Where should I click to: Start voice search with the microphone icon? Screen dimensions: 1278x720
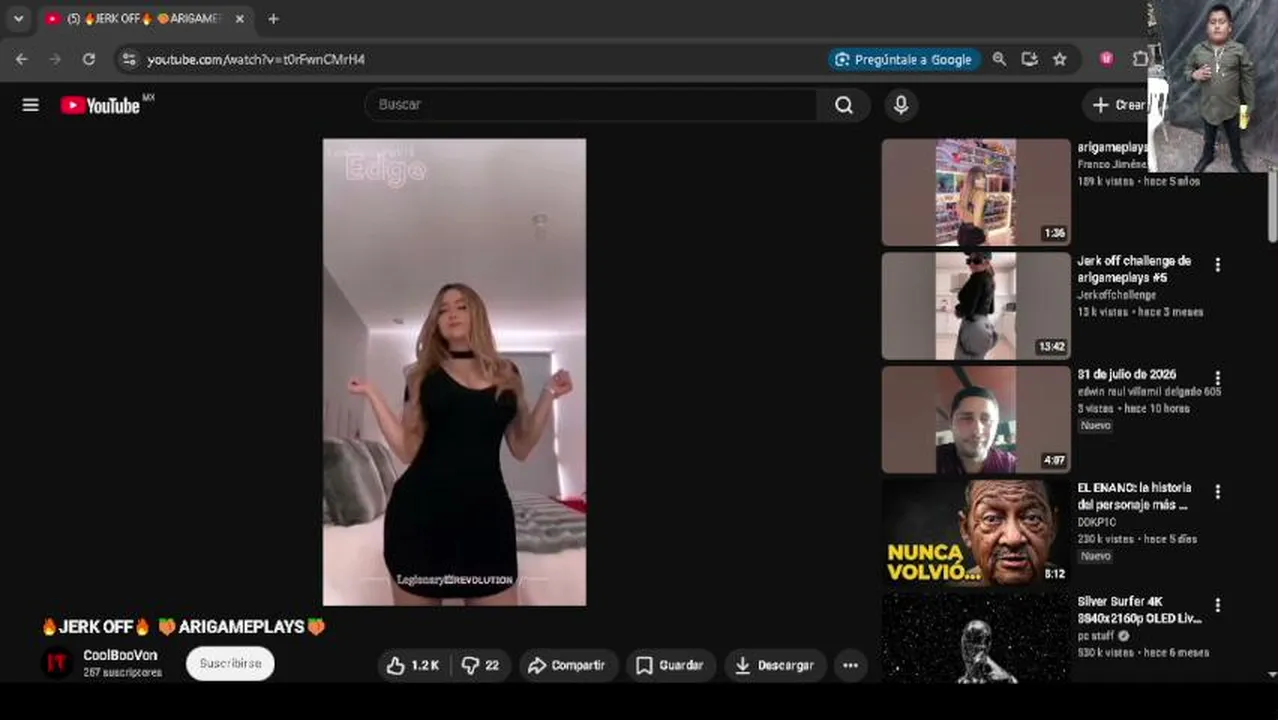pyautogui.click(x=901, y=105)
